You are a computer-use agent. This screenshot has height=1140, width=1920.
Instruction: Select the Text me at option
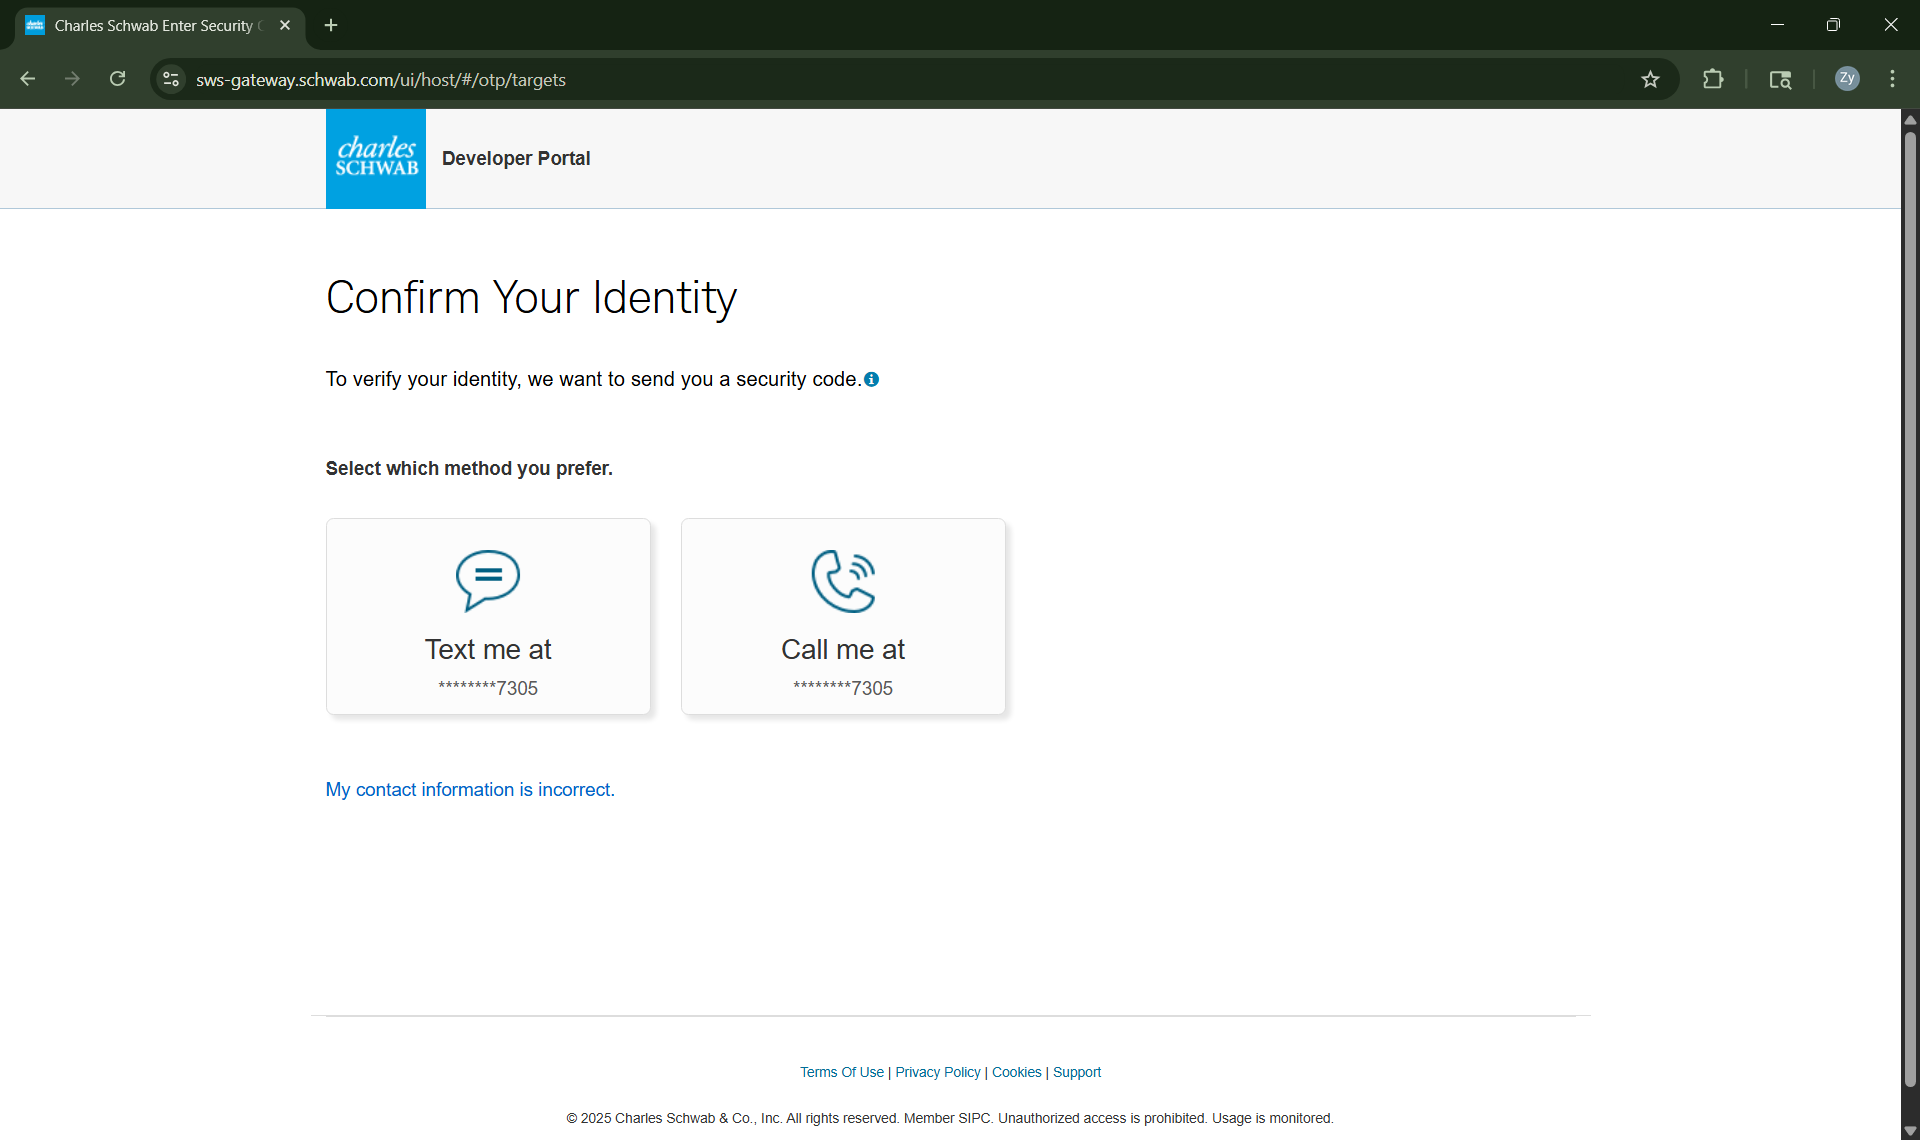488,616
